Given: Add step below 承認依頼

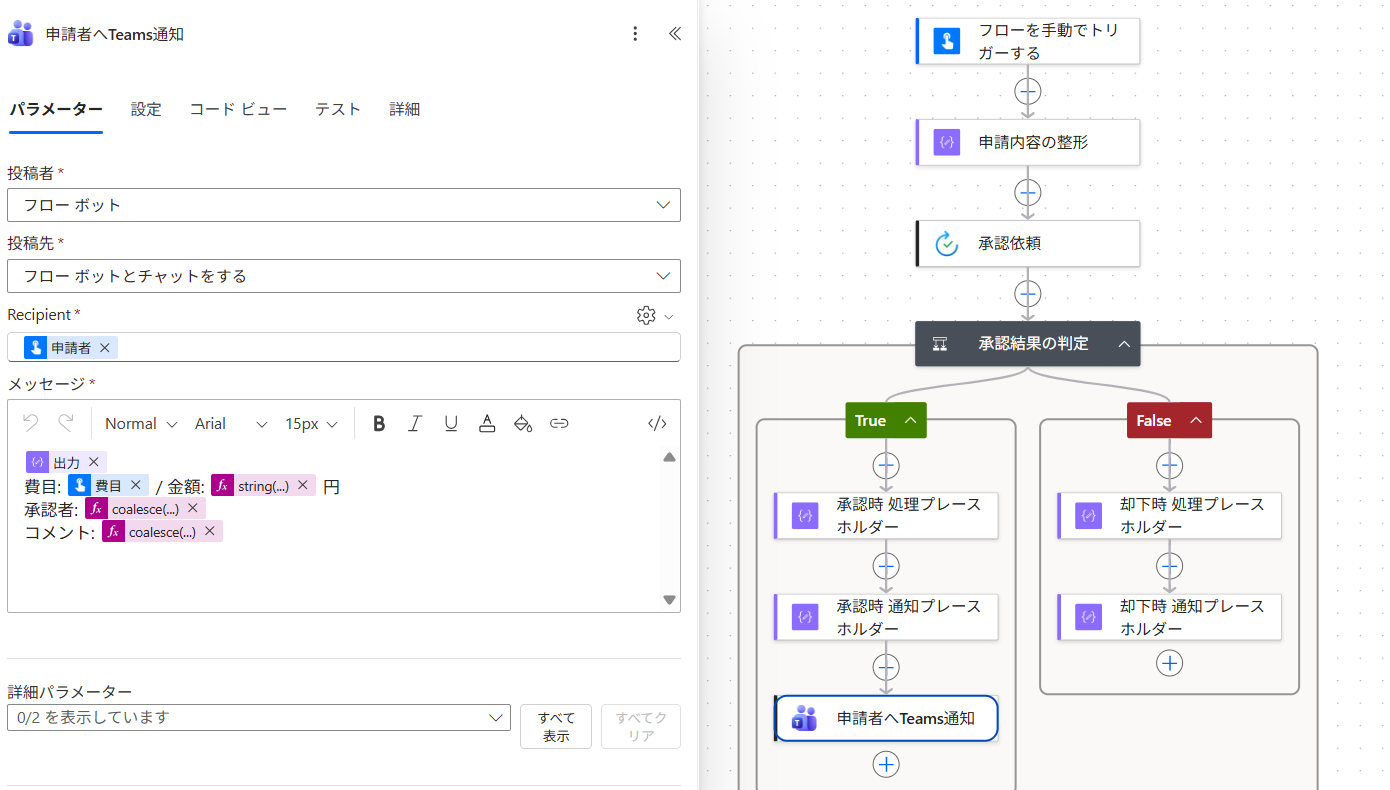Looking at the screenshot, I should pos(1028,293).
